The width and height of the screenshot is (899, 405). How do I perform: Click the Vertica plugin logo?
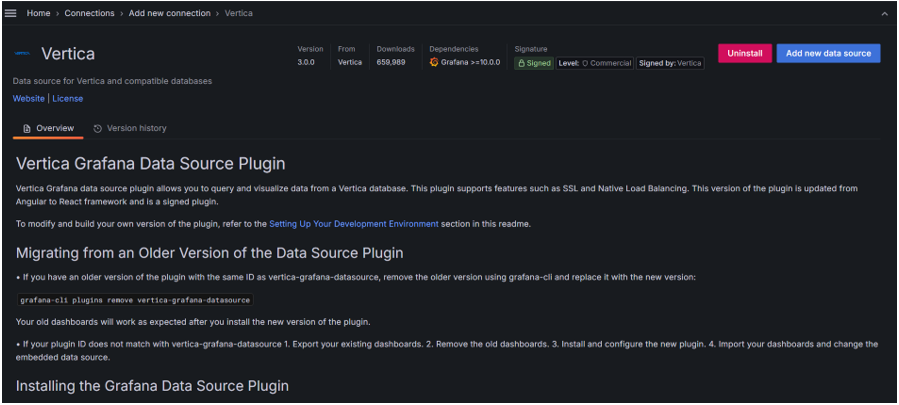pyautogui.click(x=22, y=53)
